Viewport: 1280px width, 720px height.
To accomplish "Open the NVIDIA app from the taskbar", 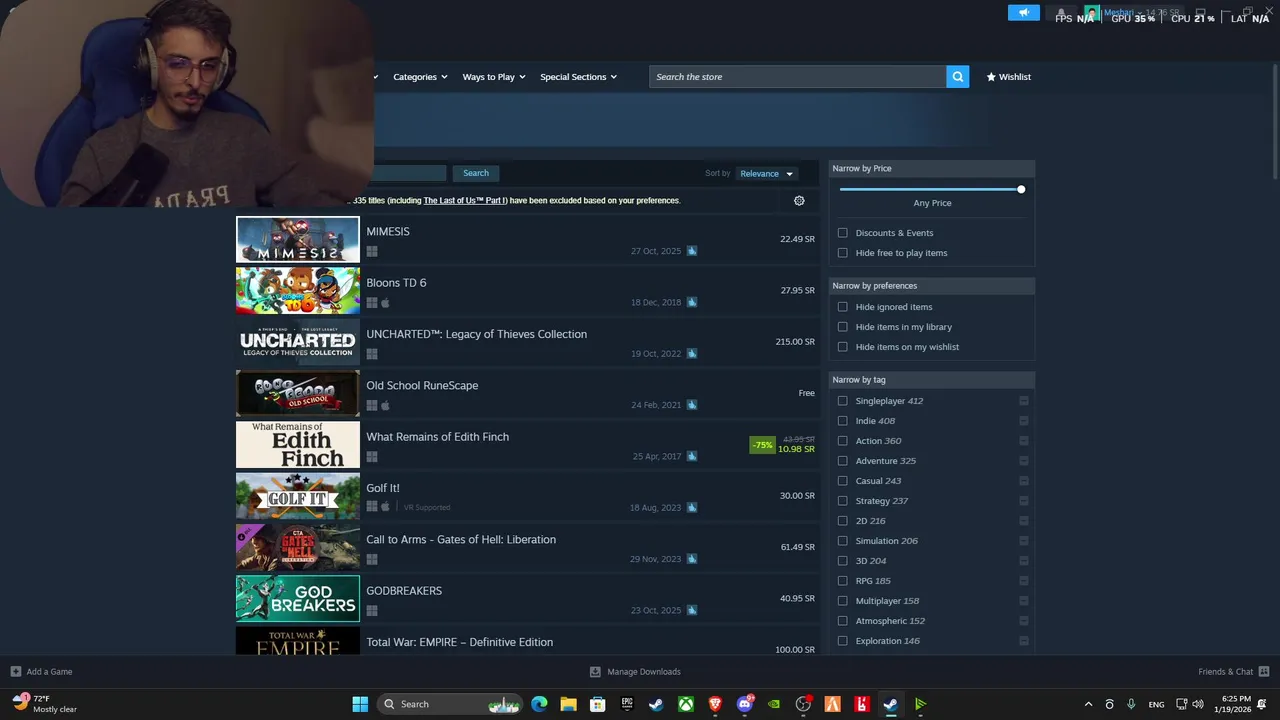I will click(774, 704).
